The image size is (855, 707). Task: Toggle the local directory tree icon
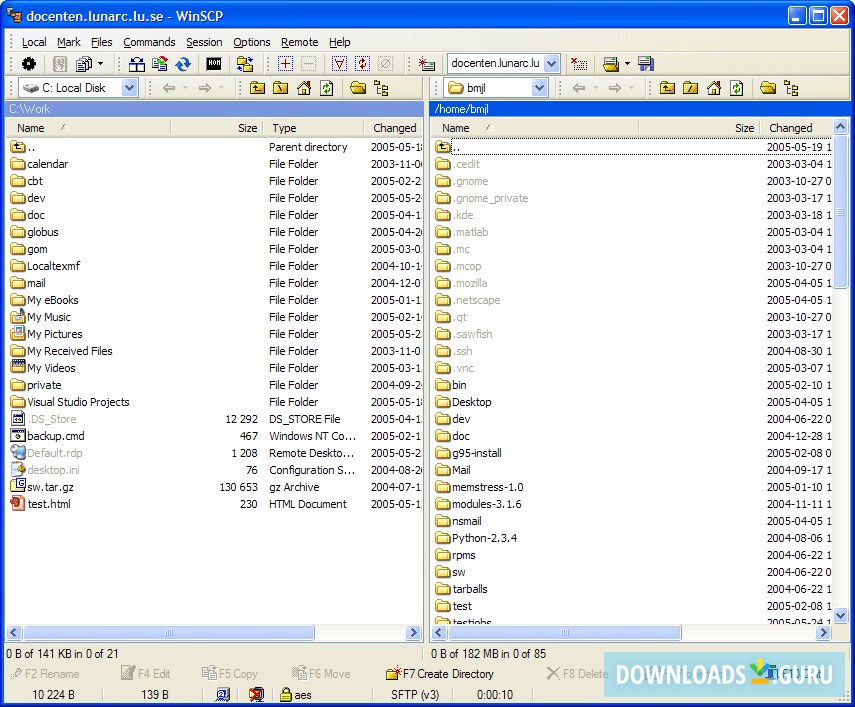click(x=381, y=88)
